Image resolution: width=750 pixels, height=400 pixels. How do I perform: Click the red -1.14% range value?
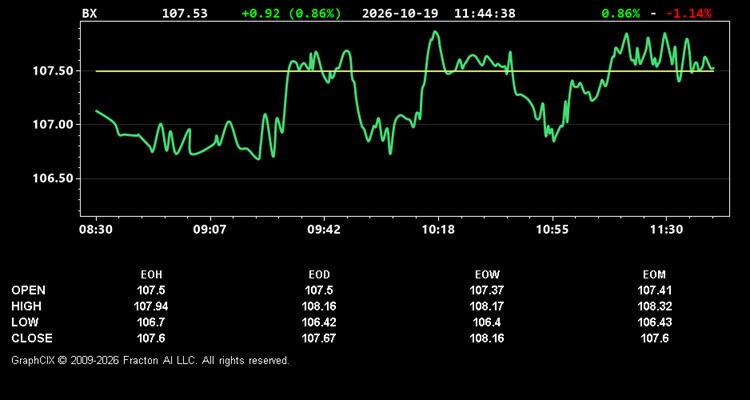689,13
